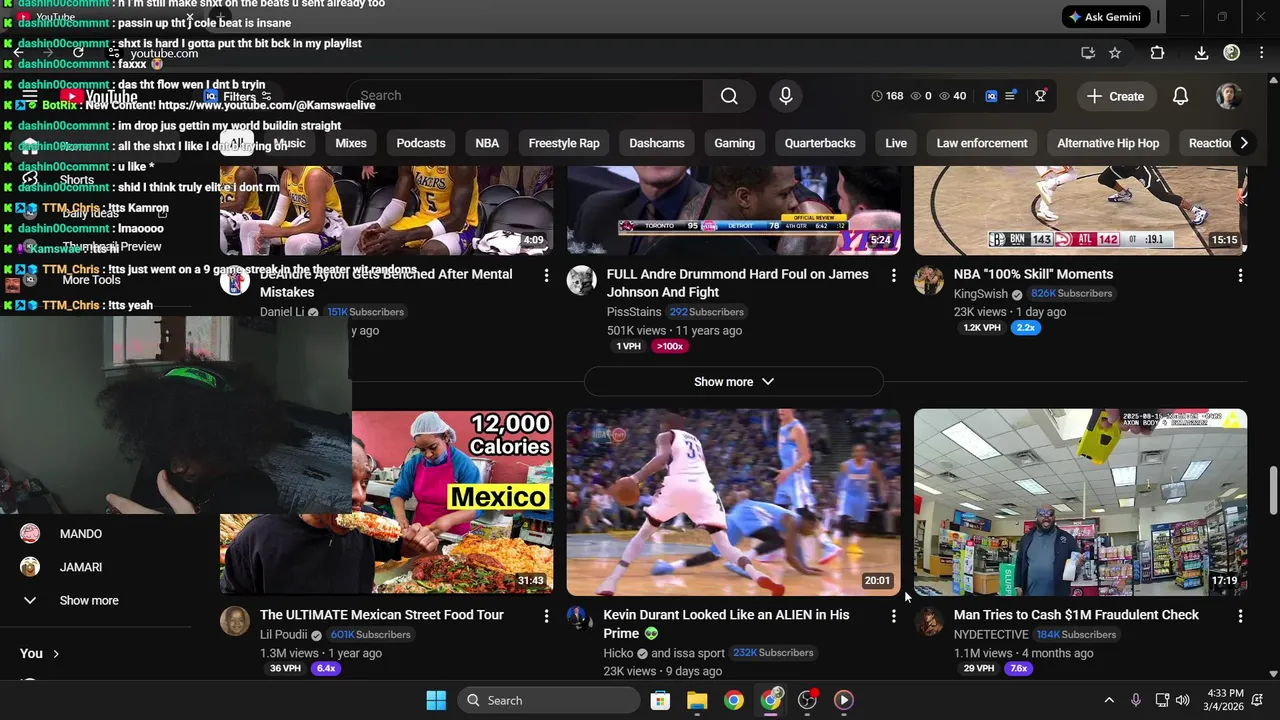Click the Create button
Screen dimensions: 1280x720
[x=1115, y=96]
